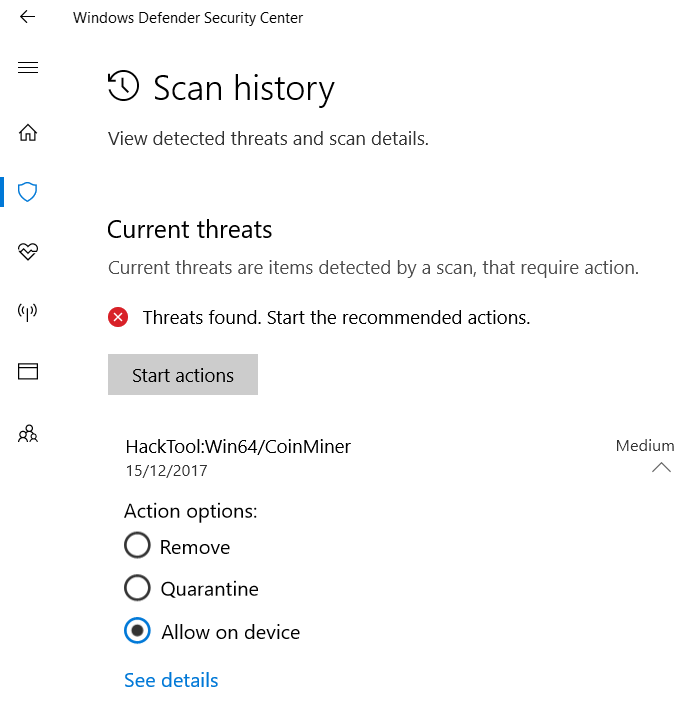Select the Quarantine action option
694x705 pixels.
tap(137, 588)
